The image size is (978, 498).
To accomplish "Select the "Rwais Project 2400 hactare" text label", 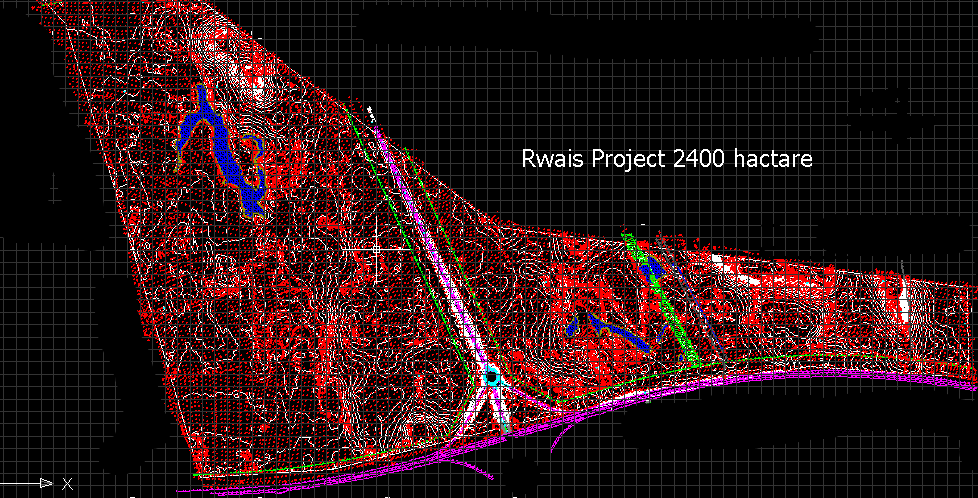I will tap(667, 158).
